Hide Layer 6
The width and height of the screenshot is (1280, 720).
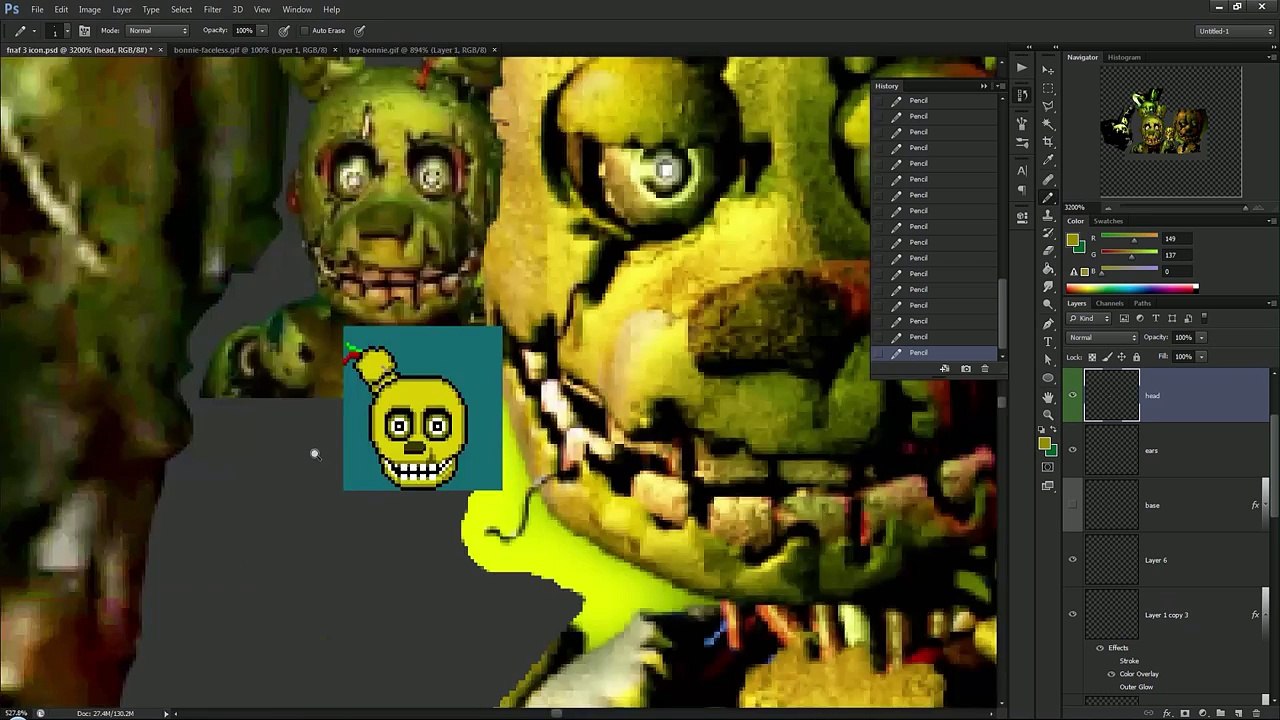[x=1073, y=560]
